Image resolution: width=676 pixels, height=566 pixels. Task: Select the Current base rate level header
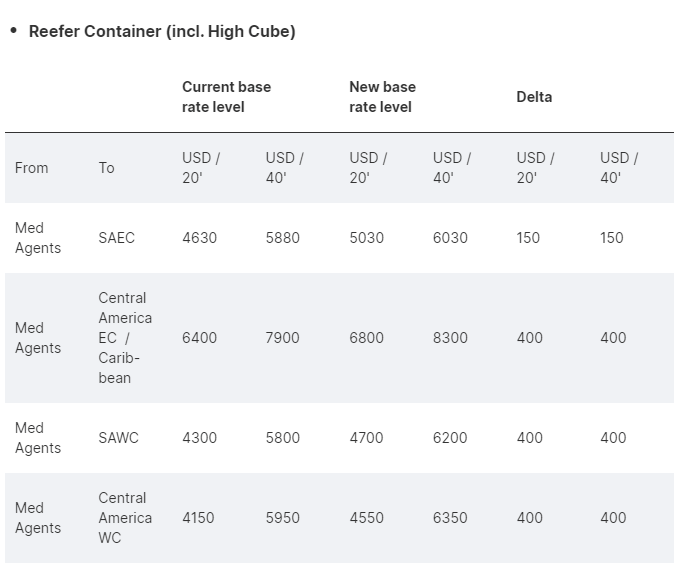click(x=226, y=97)
